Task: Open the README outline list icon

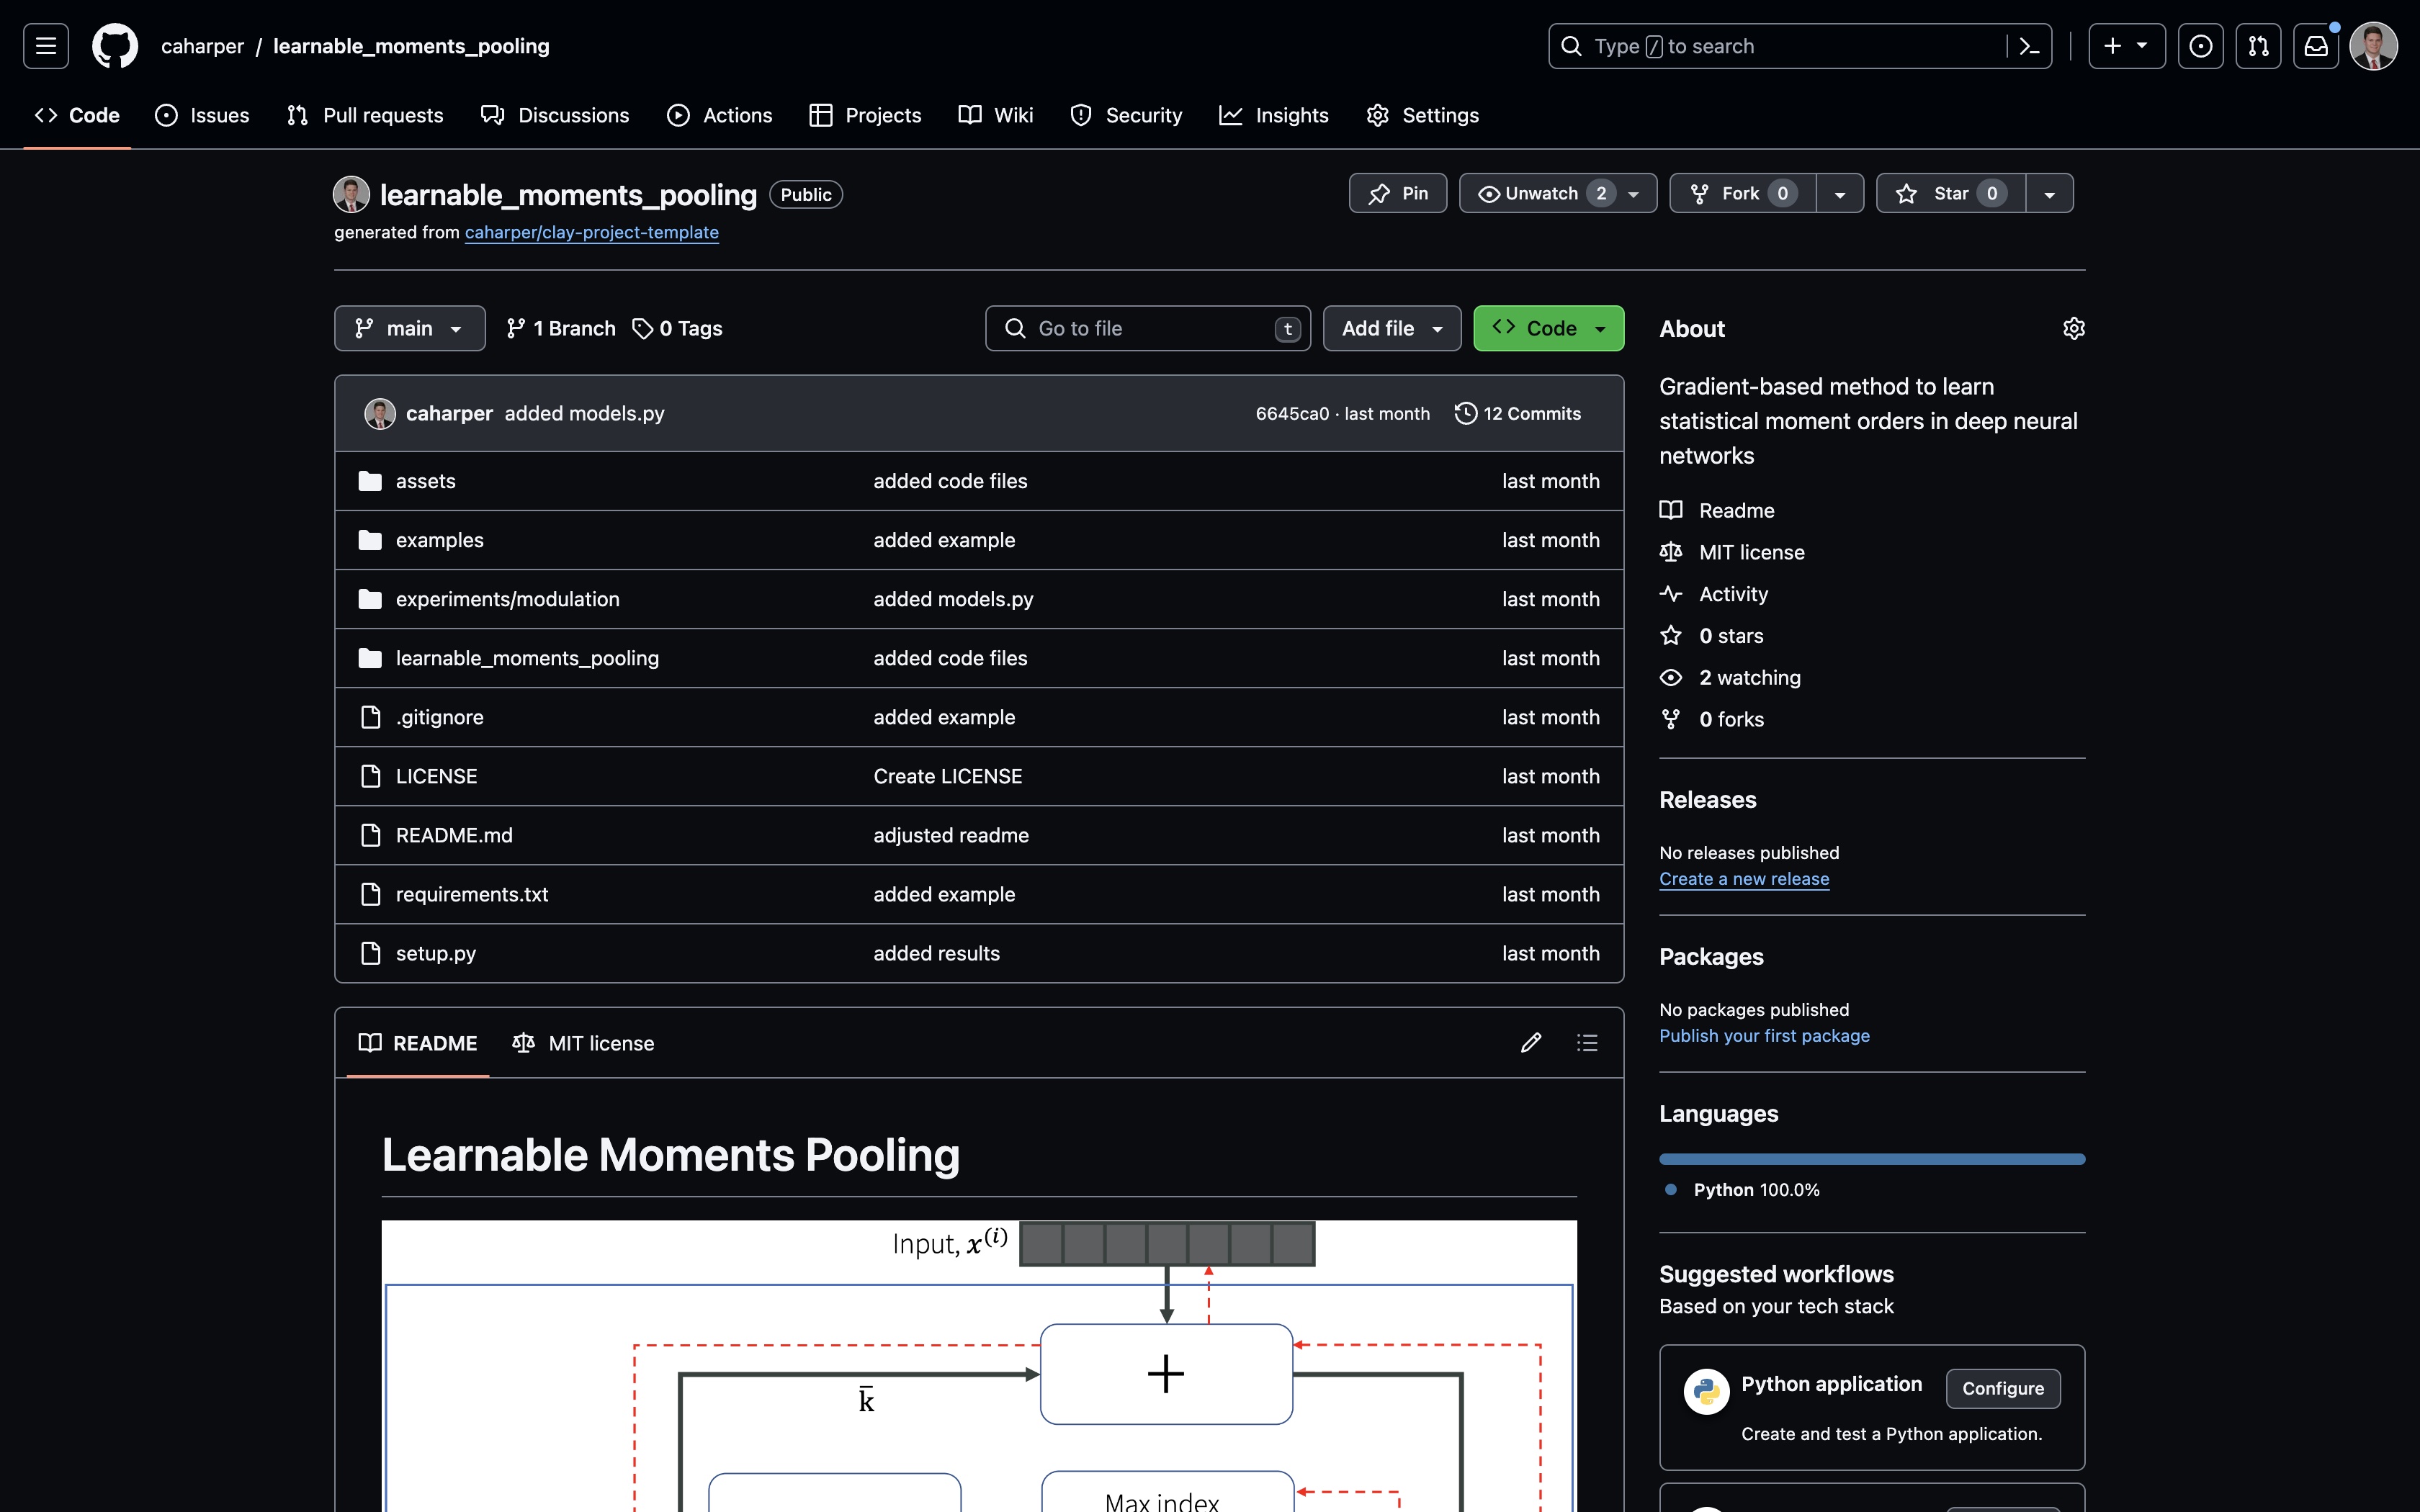Action: click(x=1587, y=1043)
